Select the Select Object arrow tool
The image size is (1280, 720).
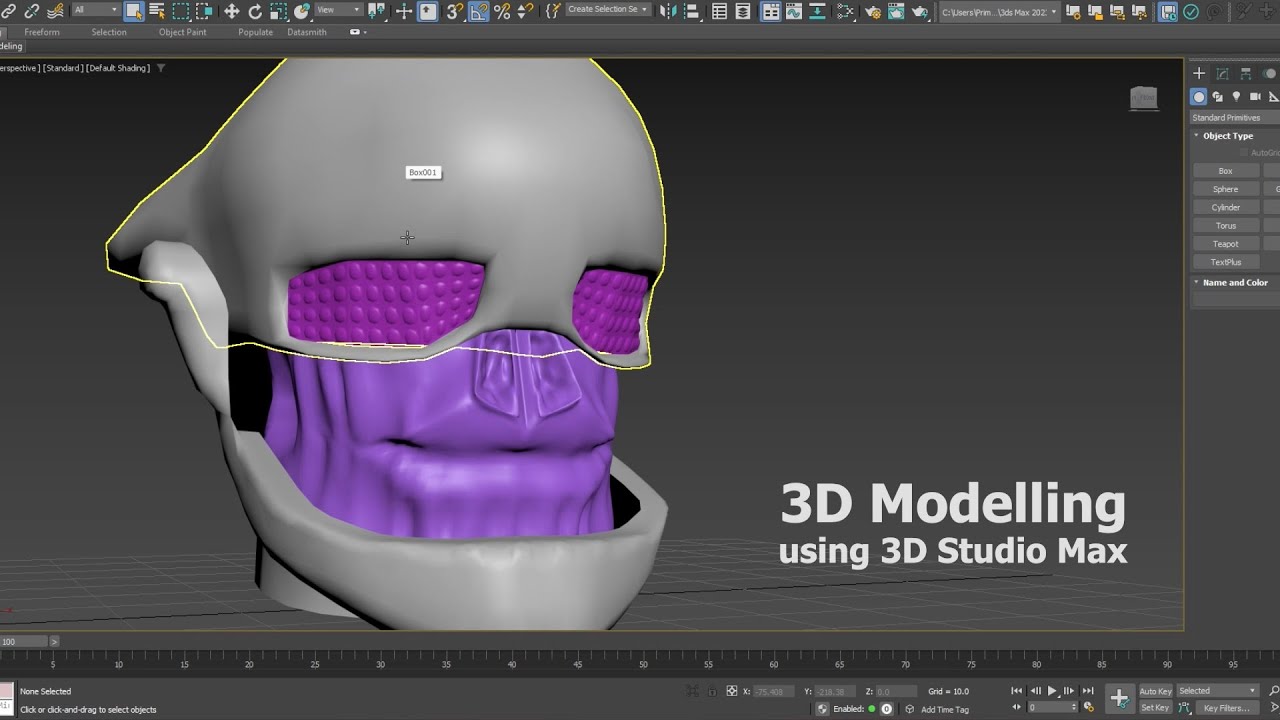133,12
